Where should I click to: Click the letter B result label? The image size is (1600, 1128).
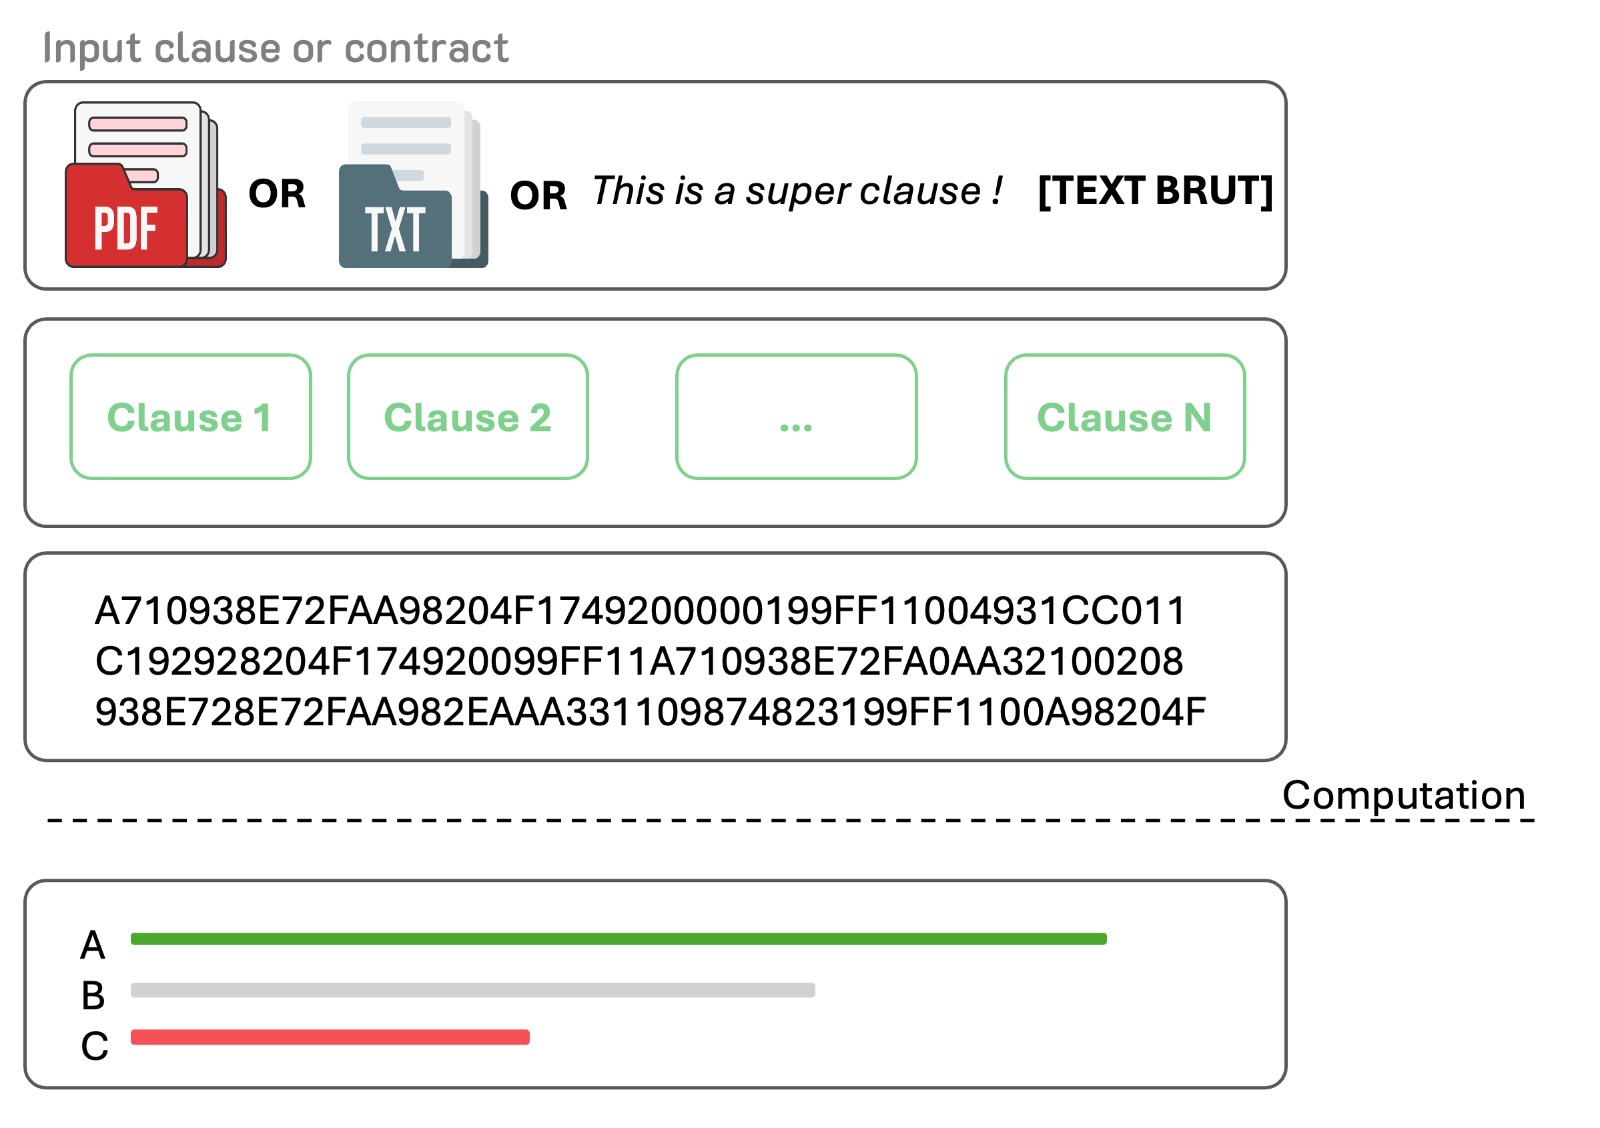pyautogui.click(x=93, y=996)
